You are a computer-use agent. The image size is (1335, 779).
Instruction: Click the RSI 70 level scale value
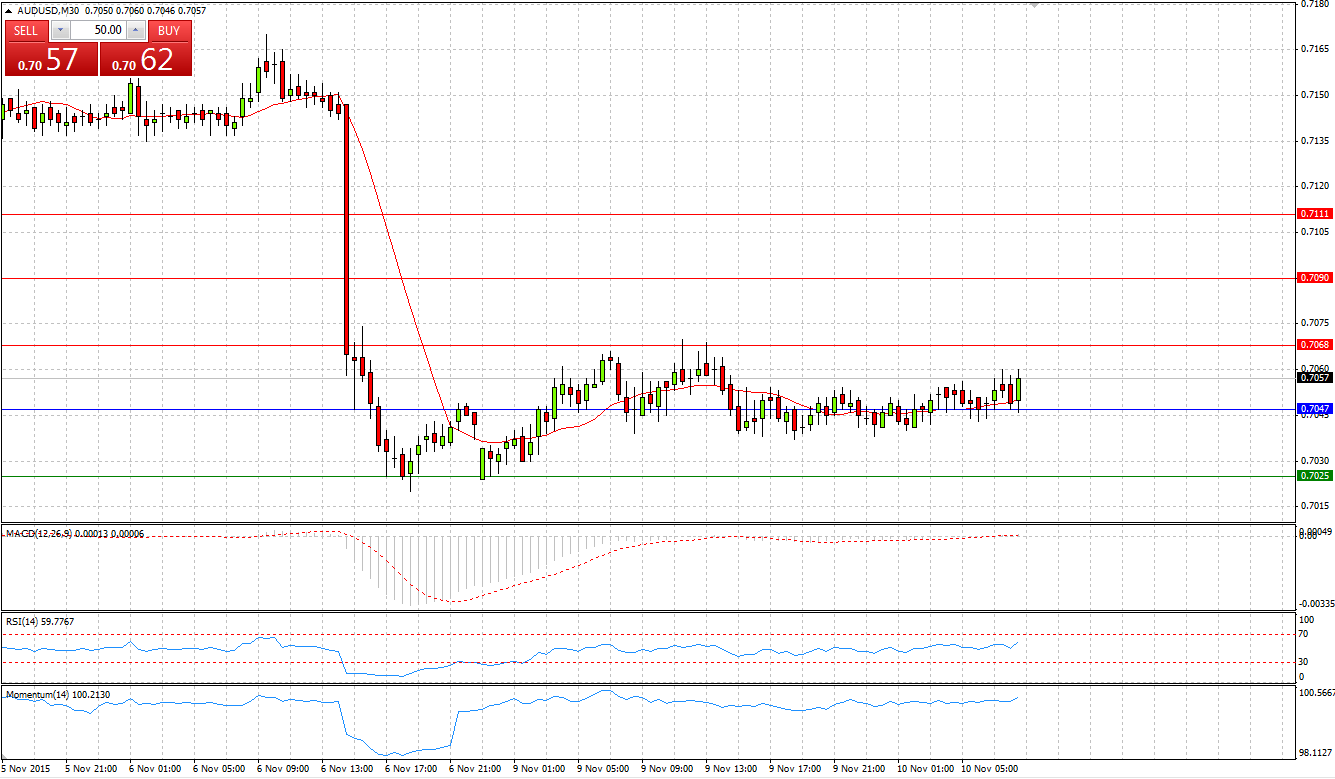(x=1304, y=634)
